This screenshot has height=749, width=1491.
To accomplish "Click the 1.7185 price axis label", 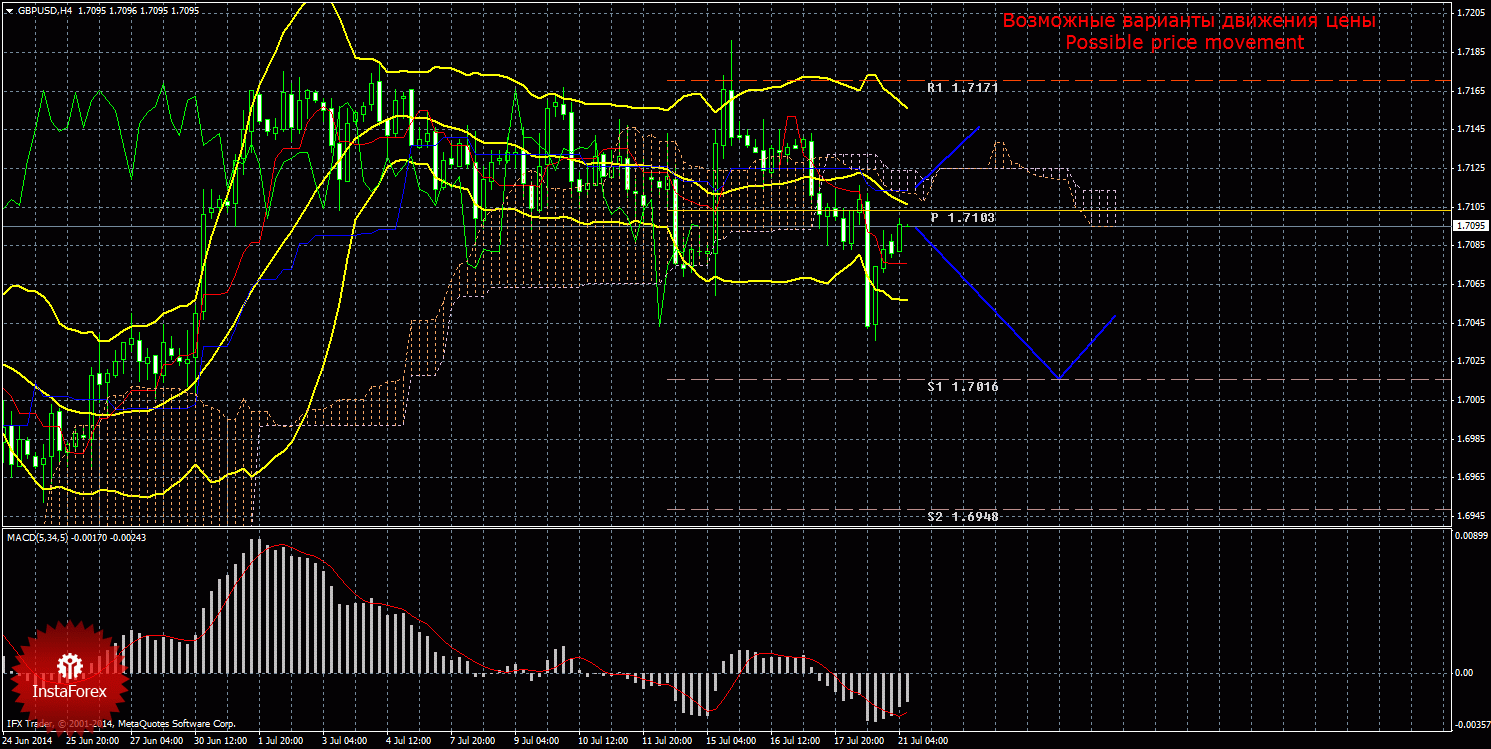I will pos(1470,52).
